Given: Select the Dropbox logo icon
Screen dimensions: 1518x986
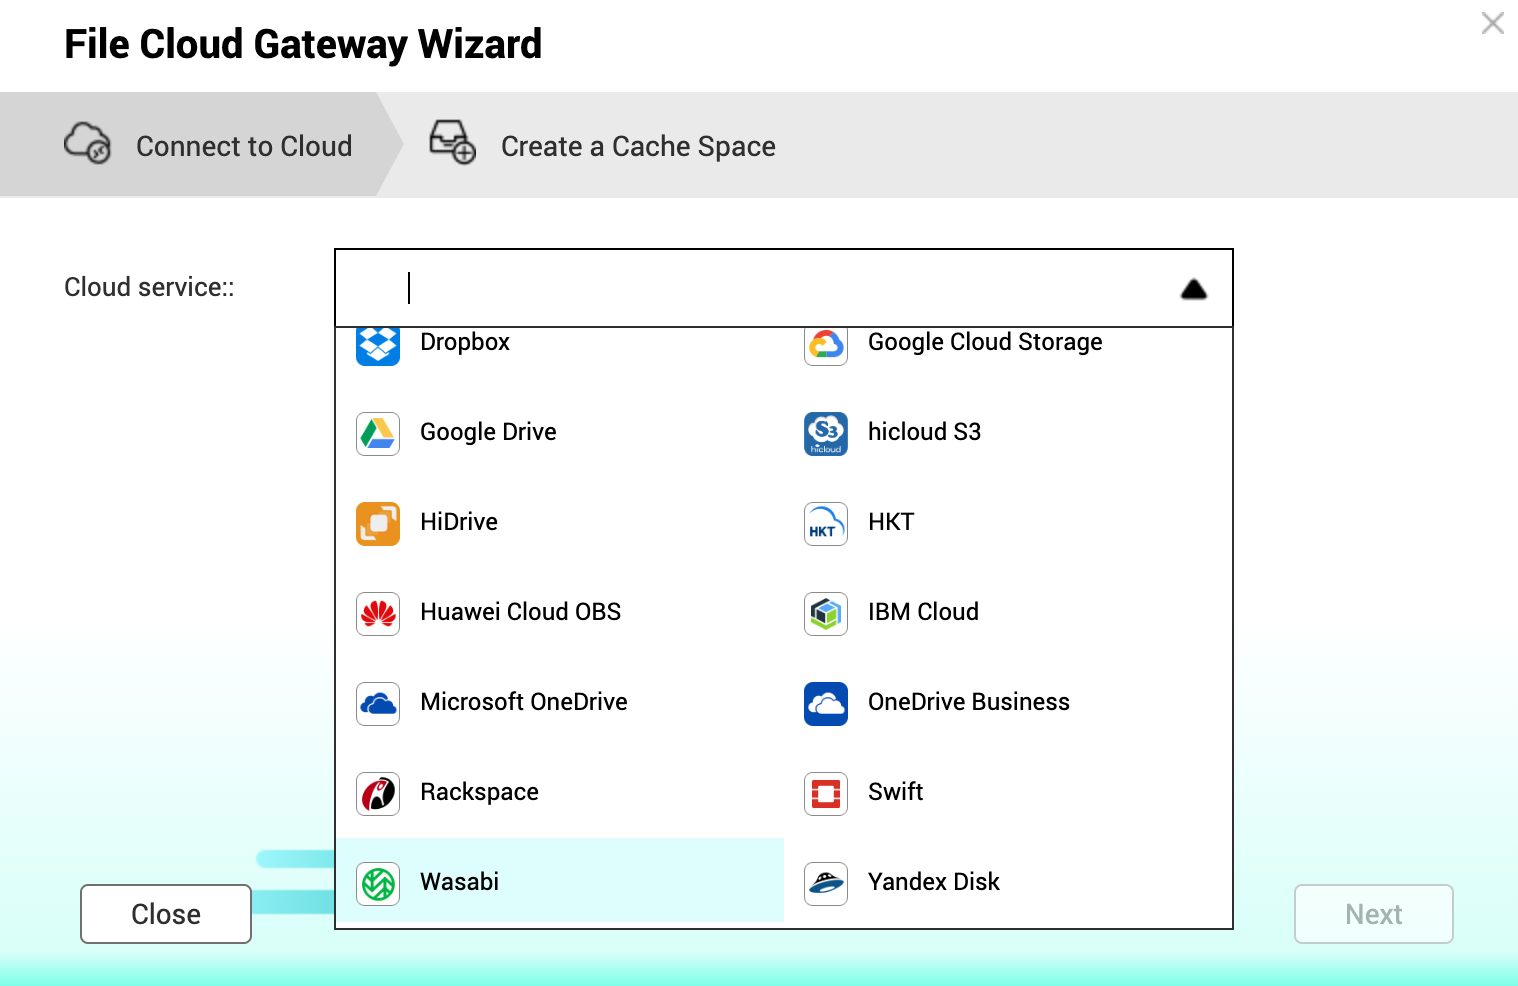Looking at the screenshot, I should point(378,346).
